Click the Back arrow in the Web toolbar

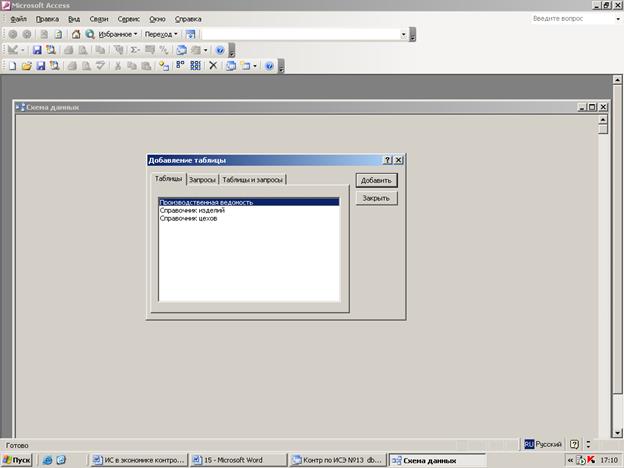pos(13,34)
